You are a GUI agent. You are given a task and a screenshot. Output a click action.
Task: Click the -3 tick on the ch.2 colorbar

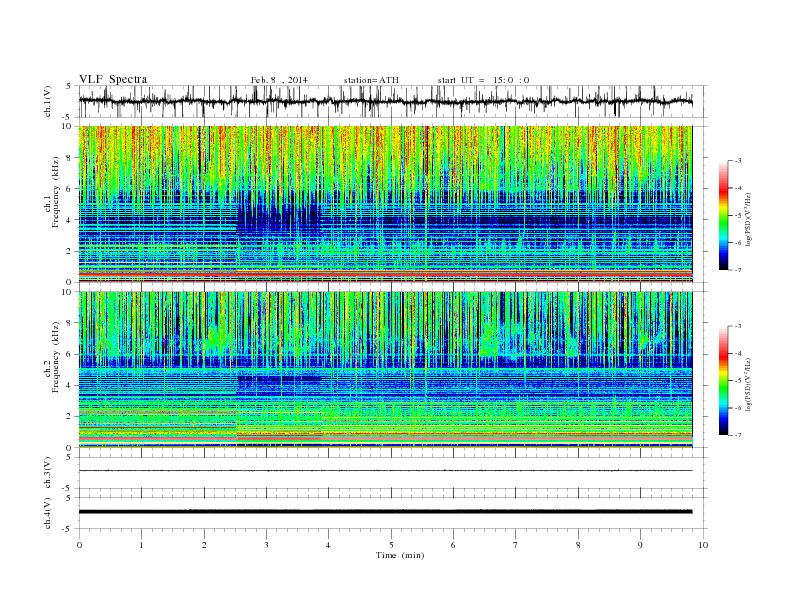738,326
